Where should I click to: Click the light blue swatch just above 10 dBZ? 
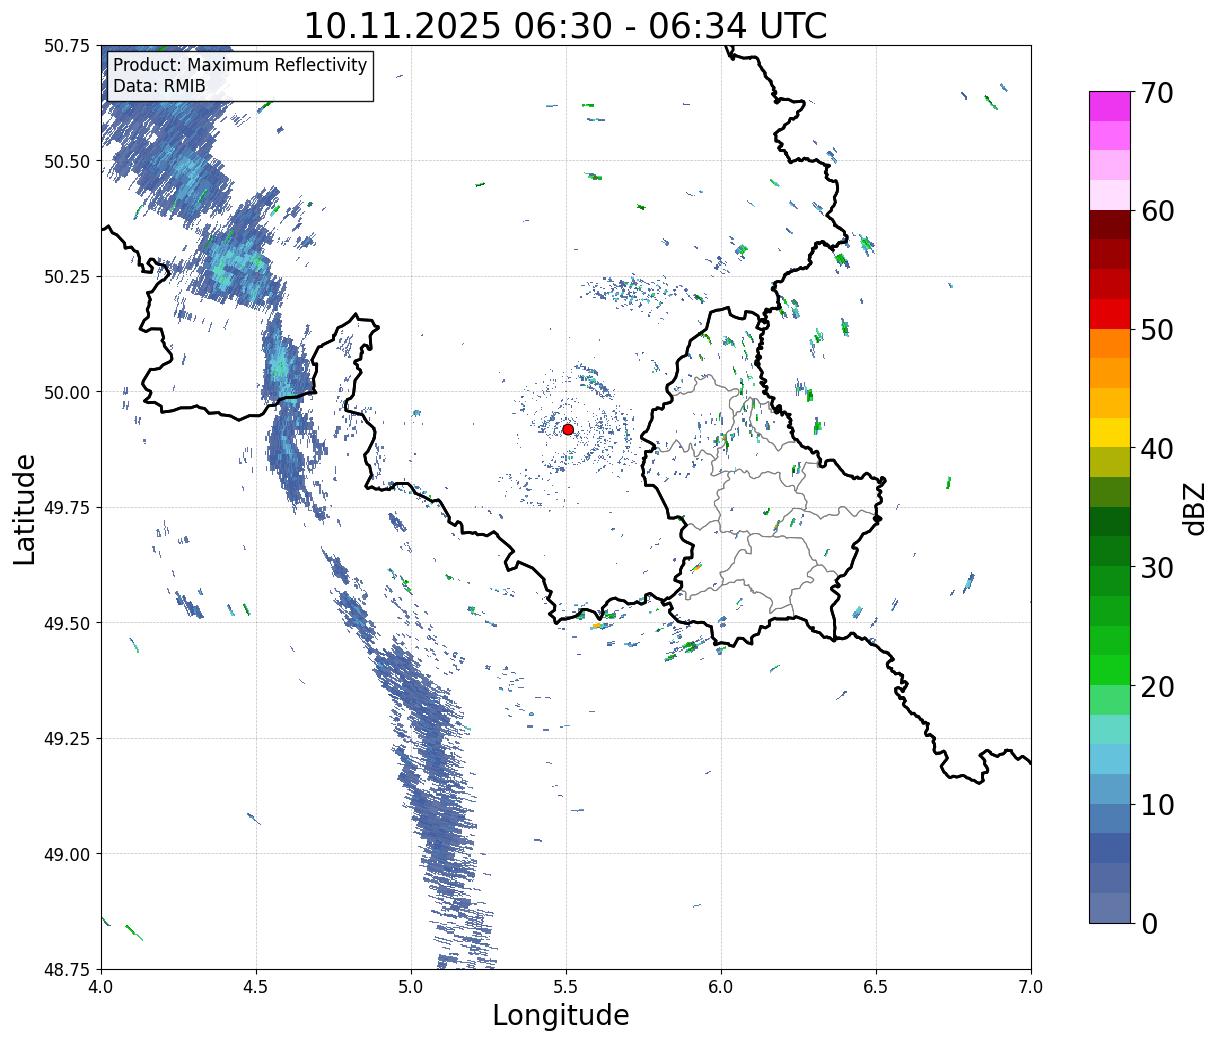[x=1110, y=788]
